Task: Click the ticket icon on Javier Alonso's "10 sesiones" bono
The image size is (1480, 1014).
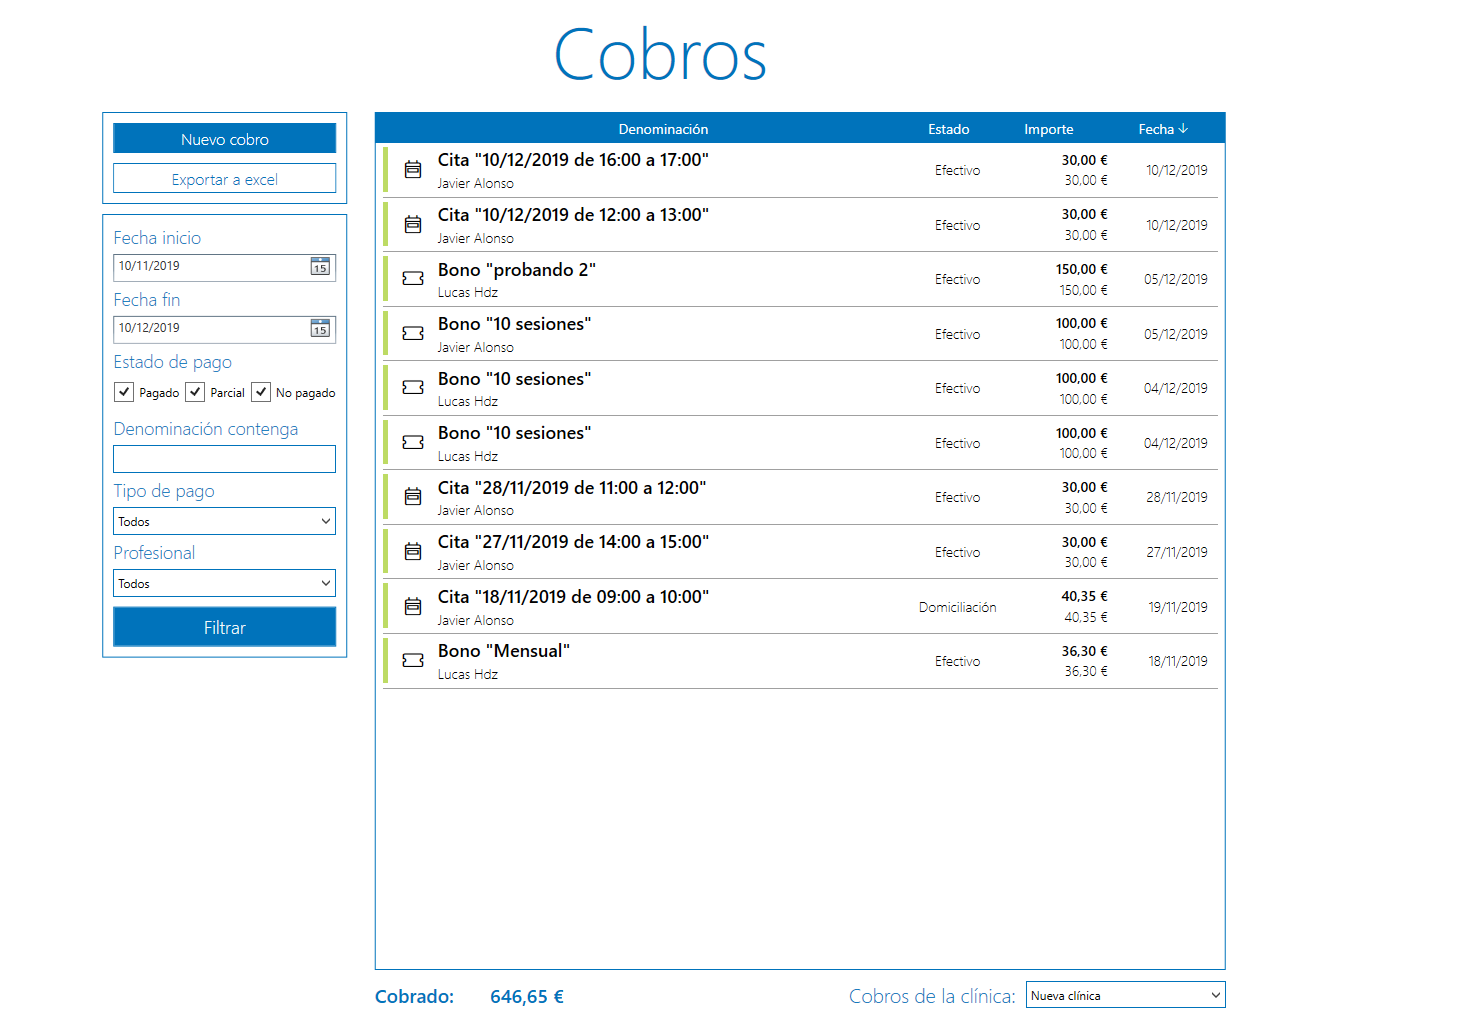Action: point(413,333)
